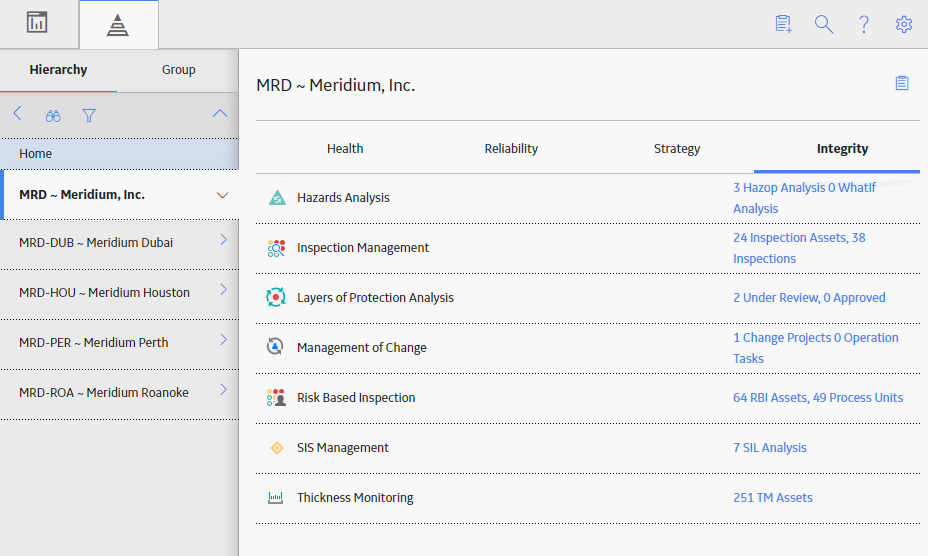
Task: Click the back arrow in hierarchy panel
Action: (18, 114)
